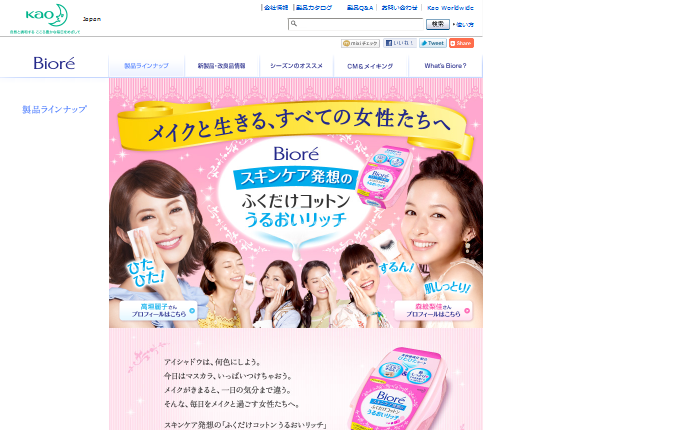
Task: Click the Tweet button
Action: pos(433,43)
